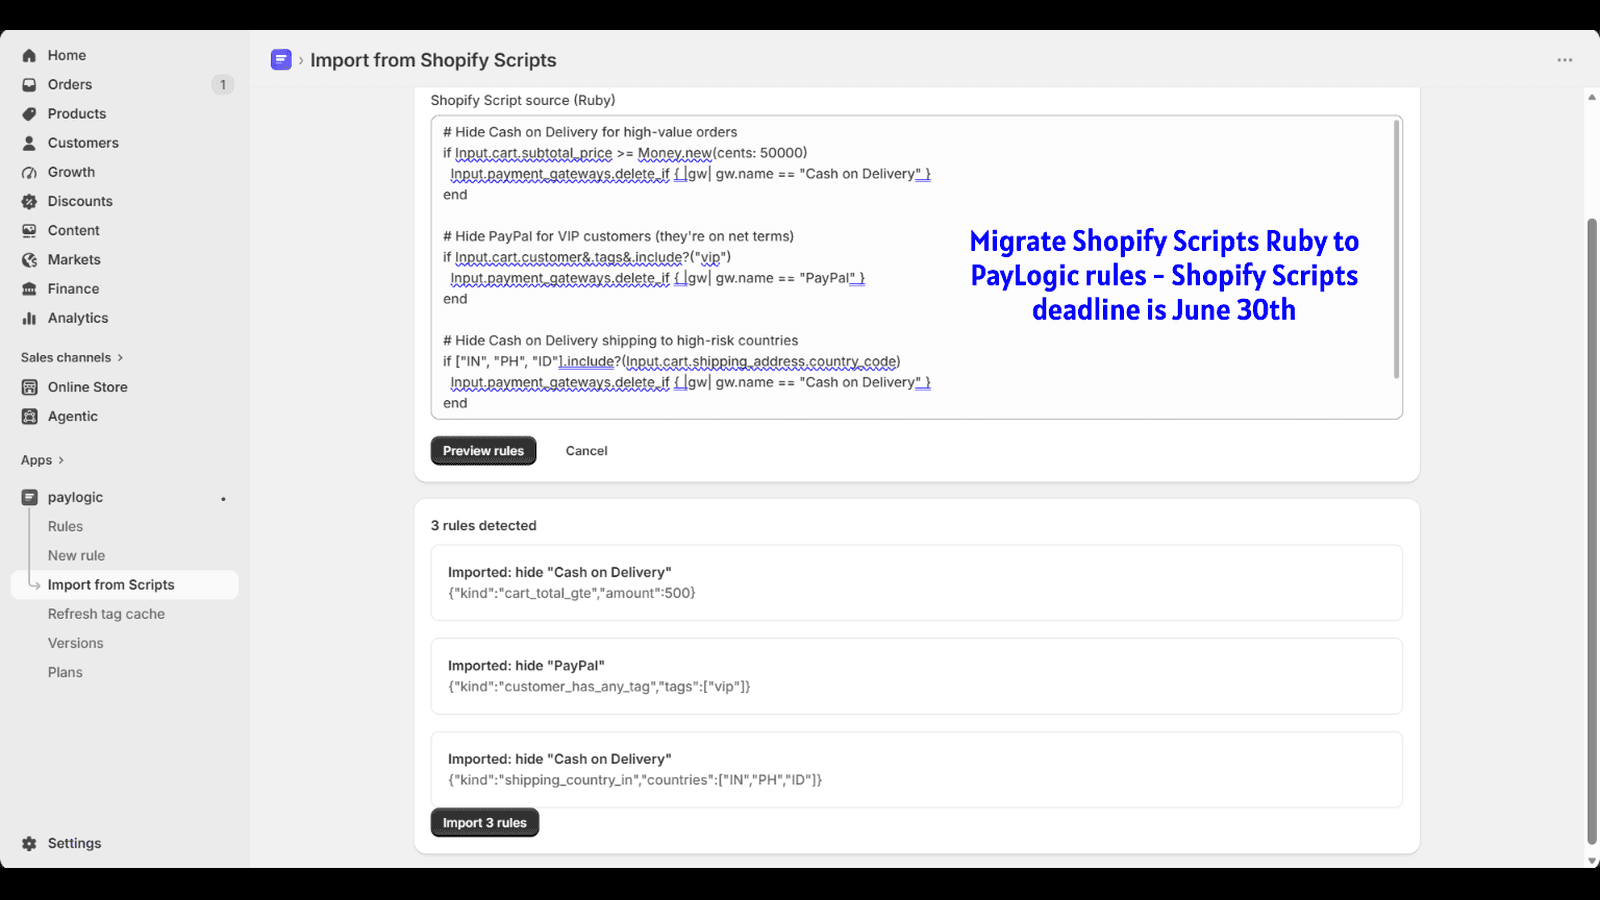Screen dimensions: 1600x900
Task: Click the Discounts badge icon
Action: 29,201
